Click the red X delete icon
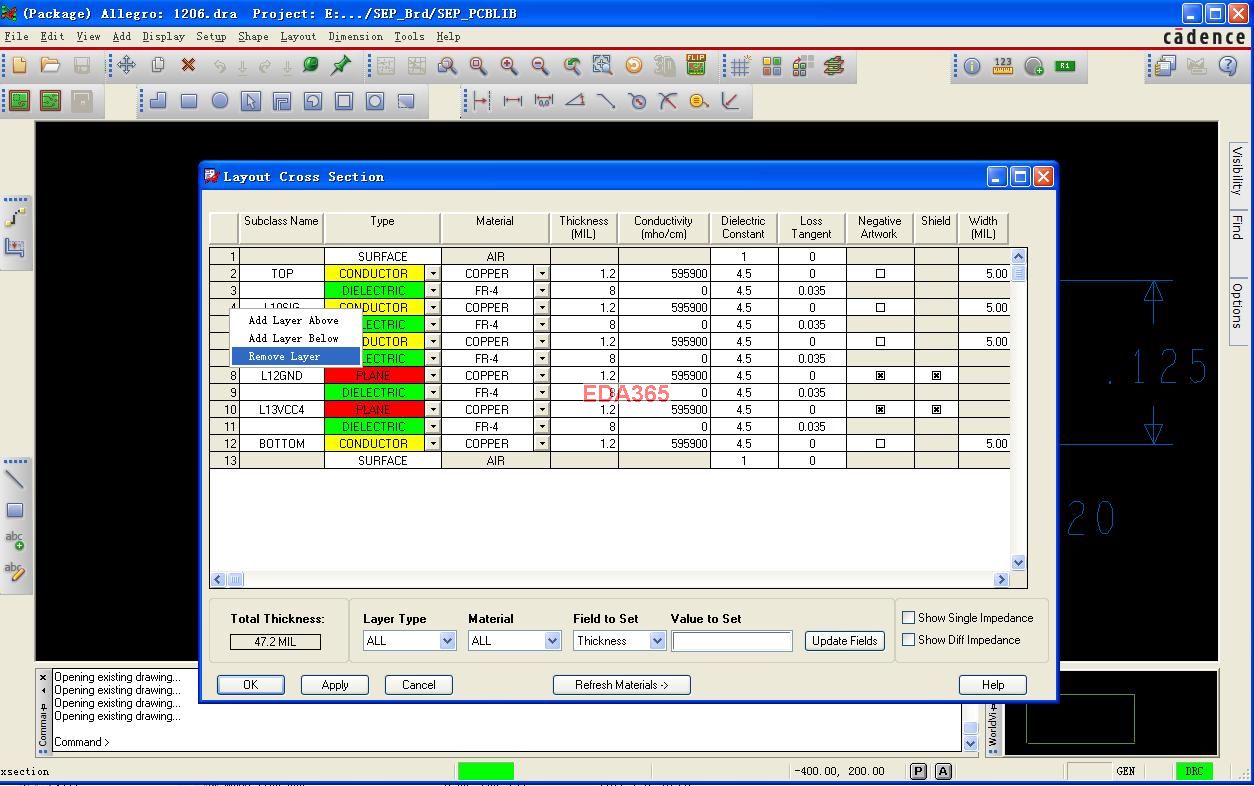Screen dimensions: 1254x786 point(188,66)
